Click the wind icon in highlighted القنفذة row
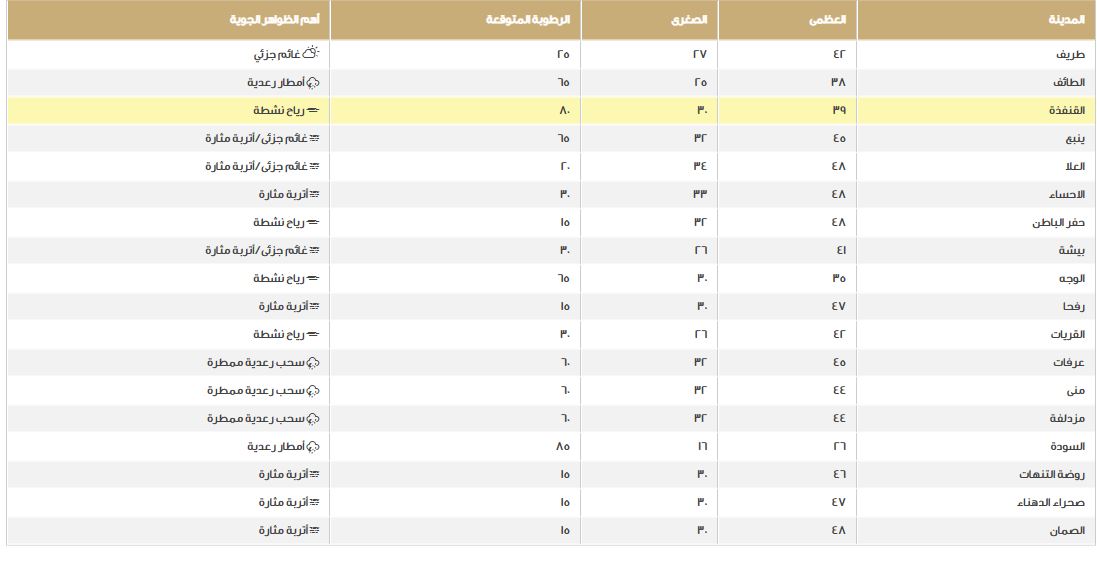Image resolution: width=1097 pixels, height=575 pixels. pos(313,110)
